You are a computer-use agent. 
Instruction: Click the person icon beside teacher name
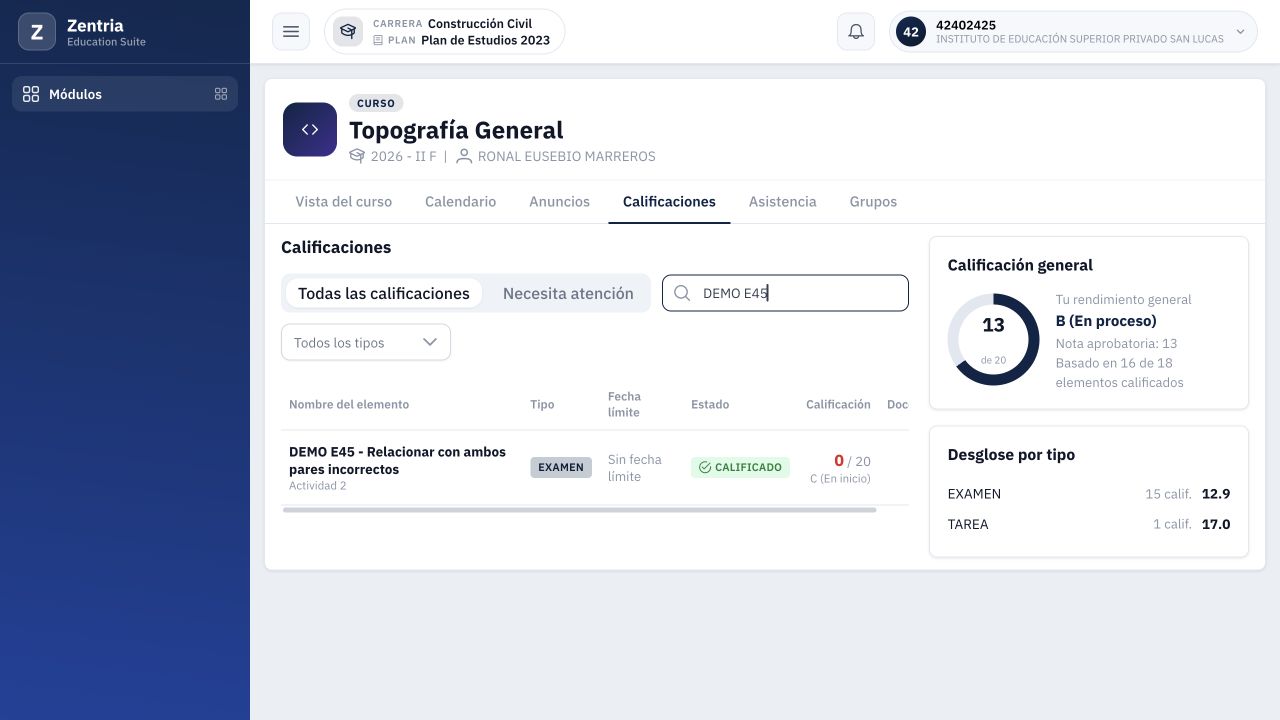click(x=464, y=156)
